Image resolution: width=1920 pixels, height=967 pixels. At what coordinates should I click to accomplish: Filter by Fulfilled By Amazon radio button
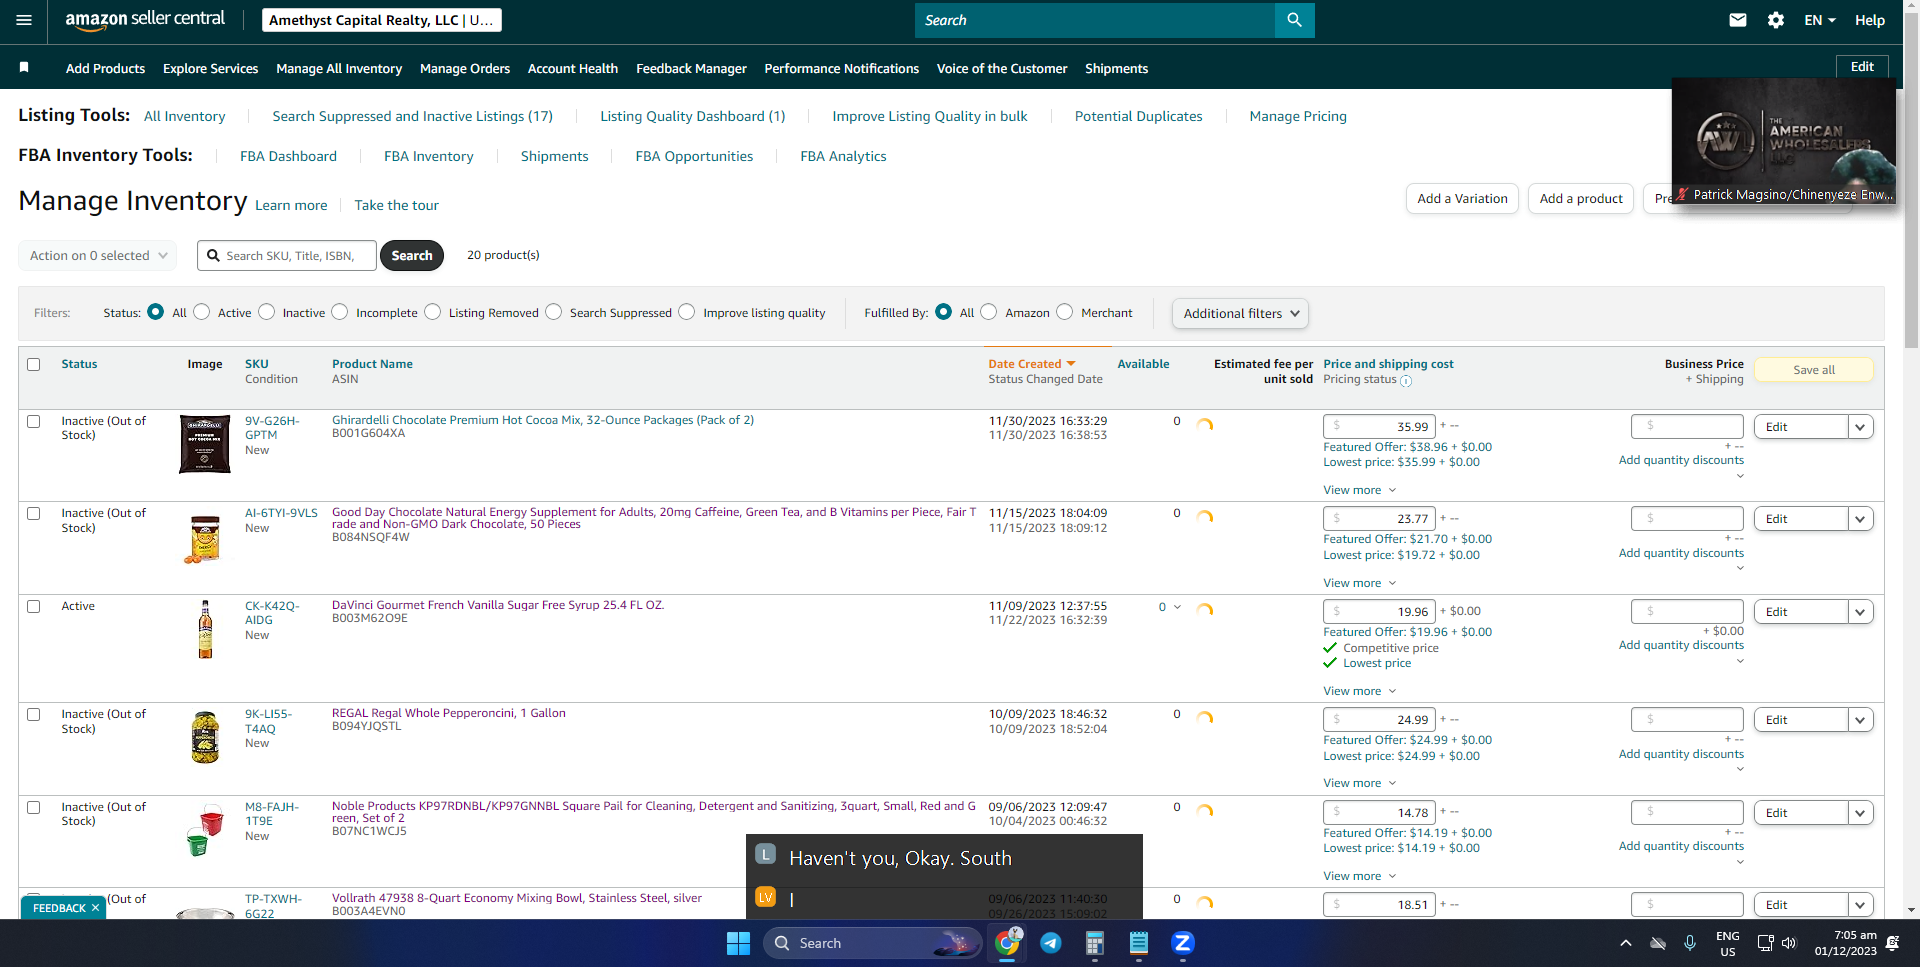pos(989,312)
